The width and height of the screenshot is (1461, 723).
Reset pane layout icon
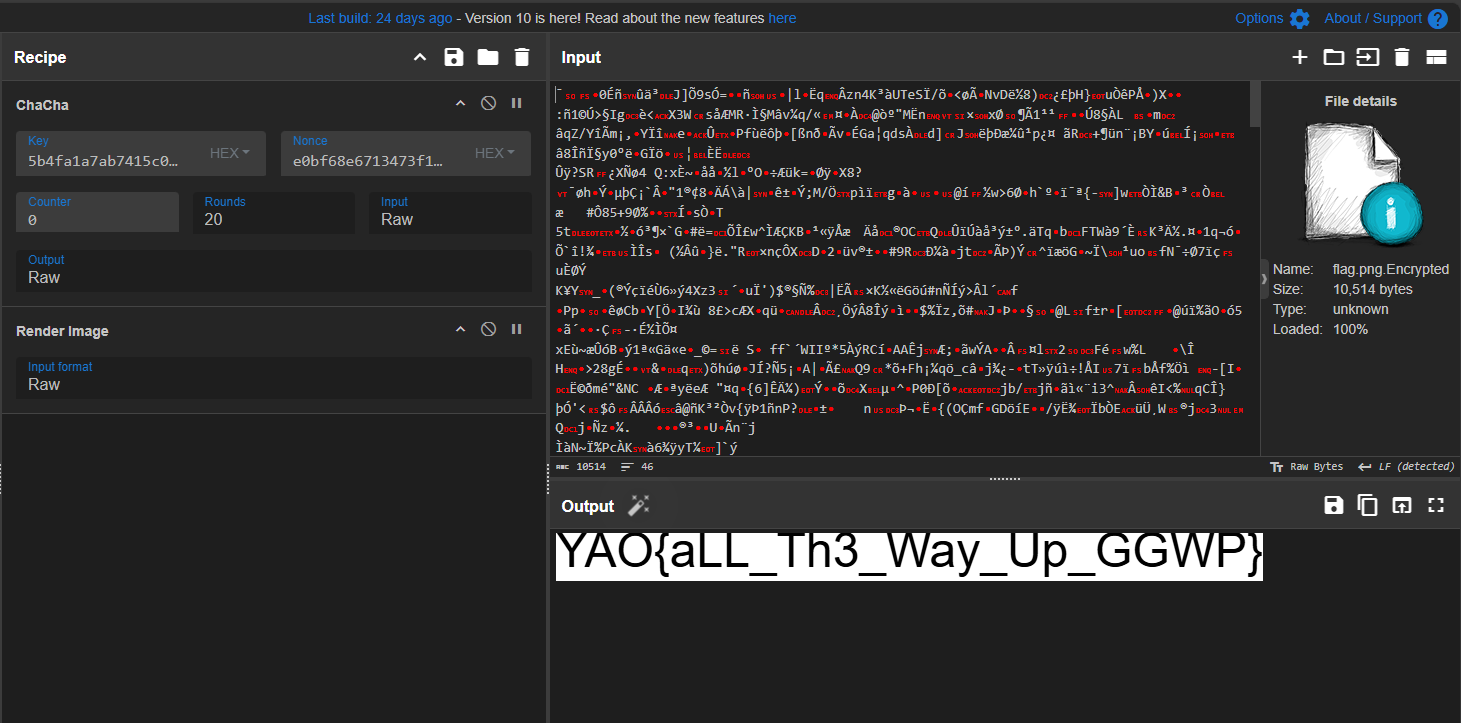(x=1436, y=57)
